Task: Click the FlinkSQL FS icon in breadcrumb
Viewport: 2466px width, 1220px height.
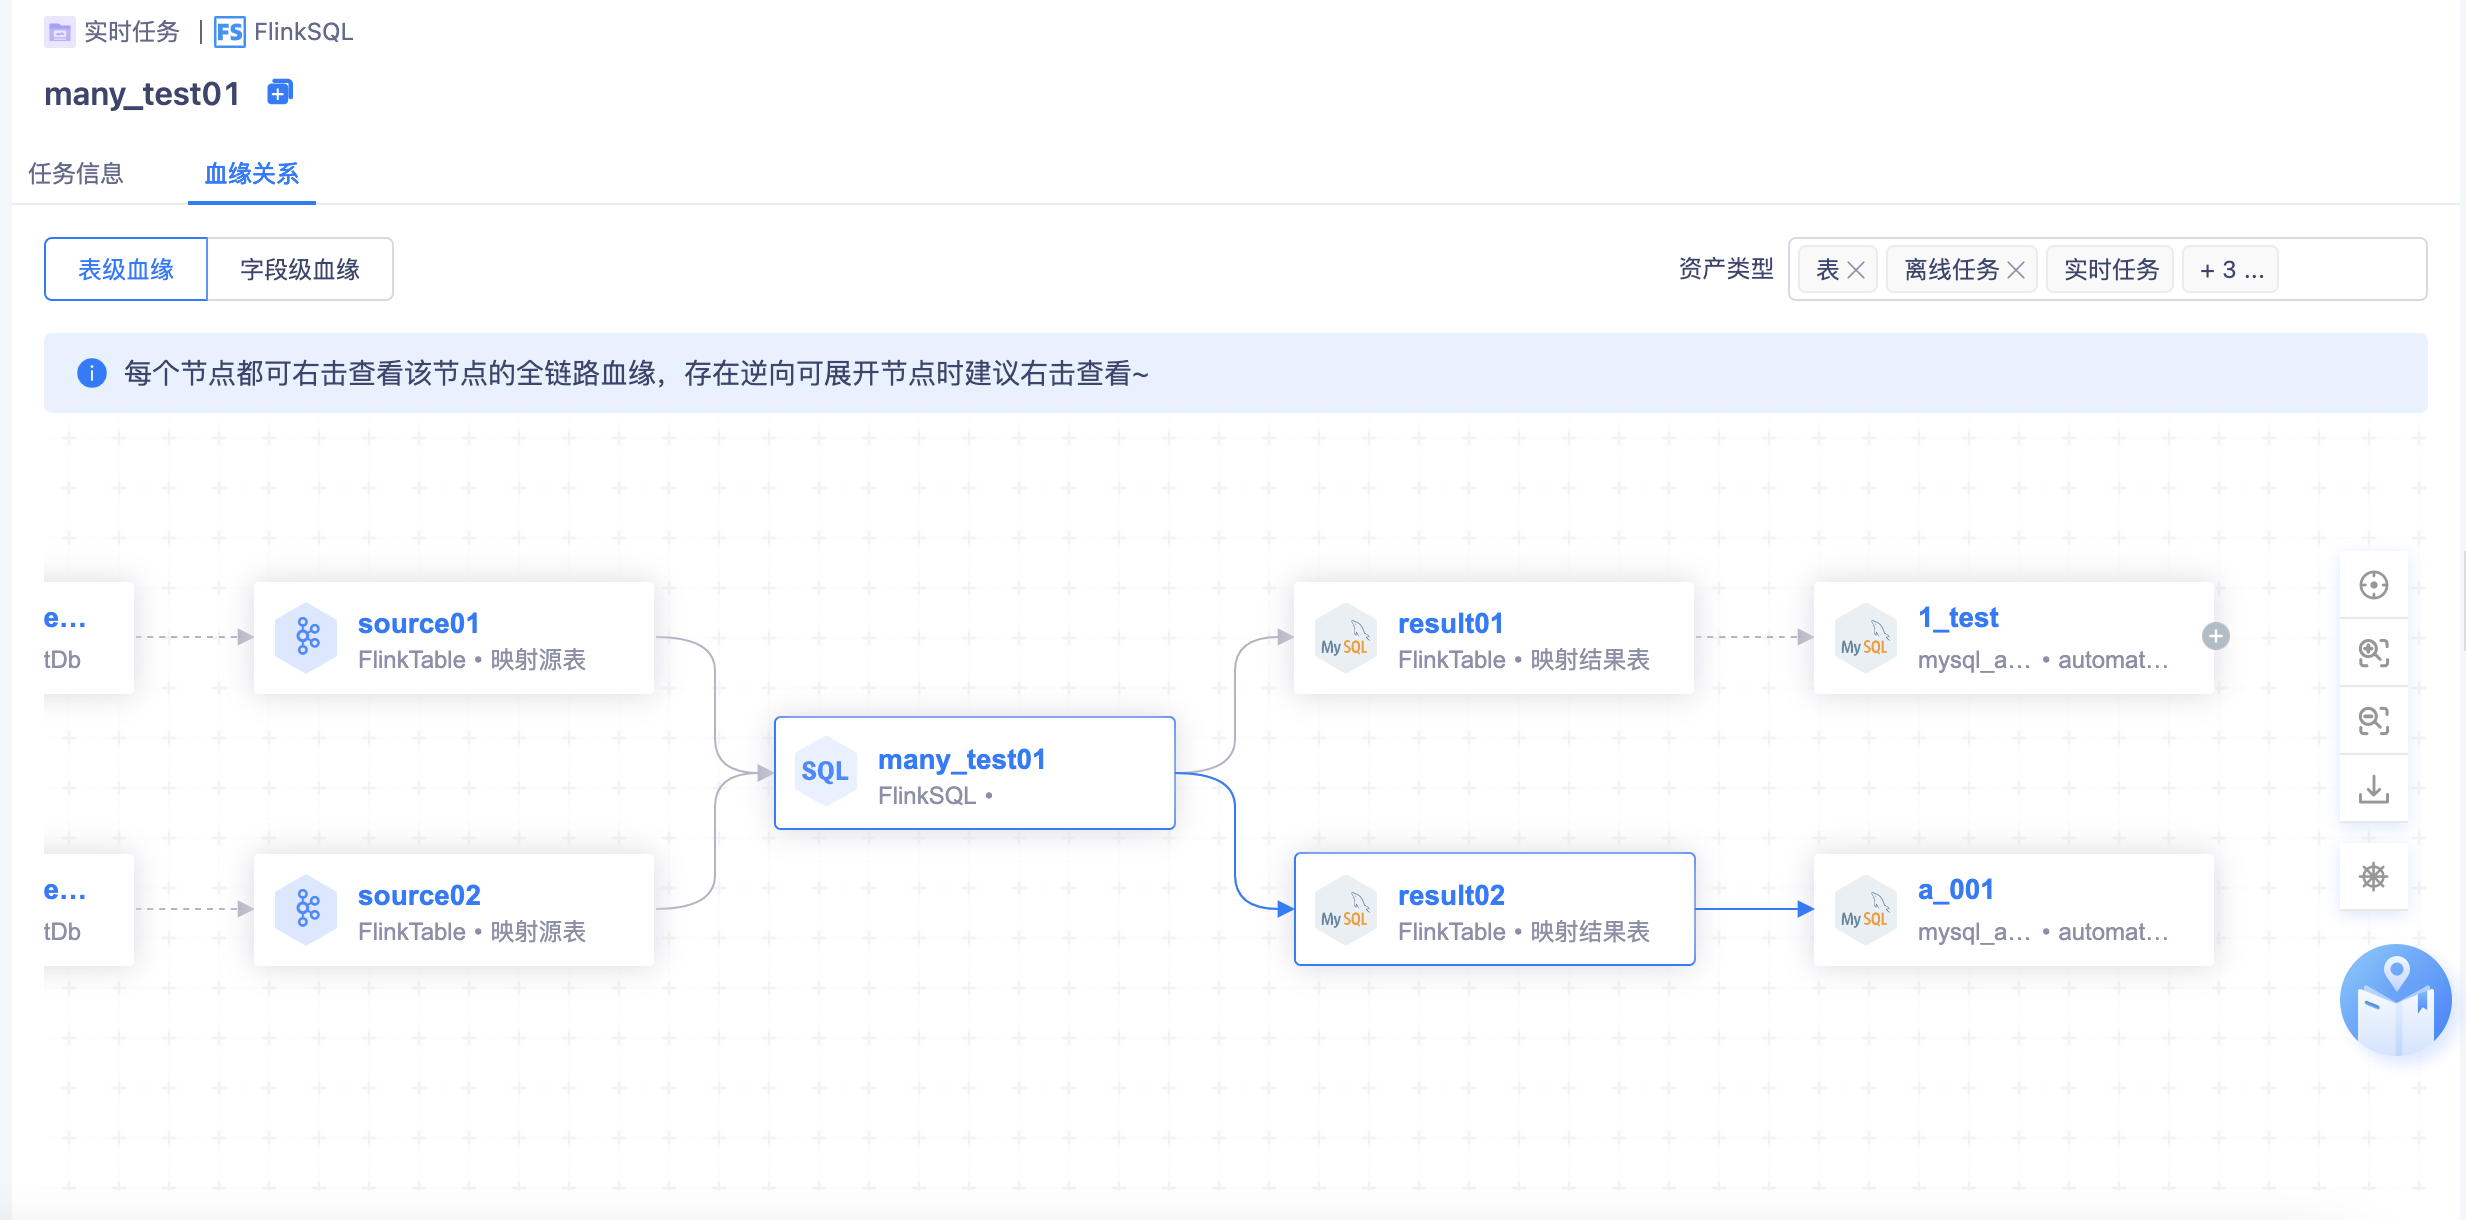Action: tap(229, 32)
